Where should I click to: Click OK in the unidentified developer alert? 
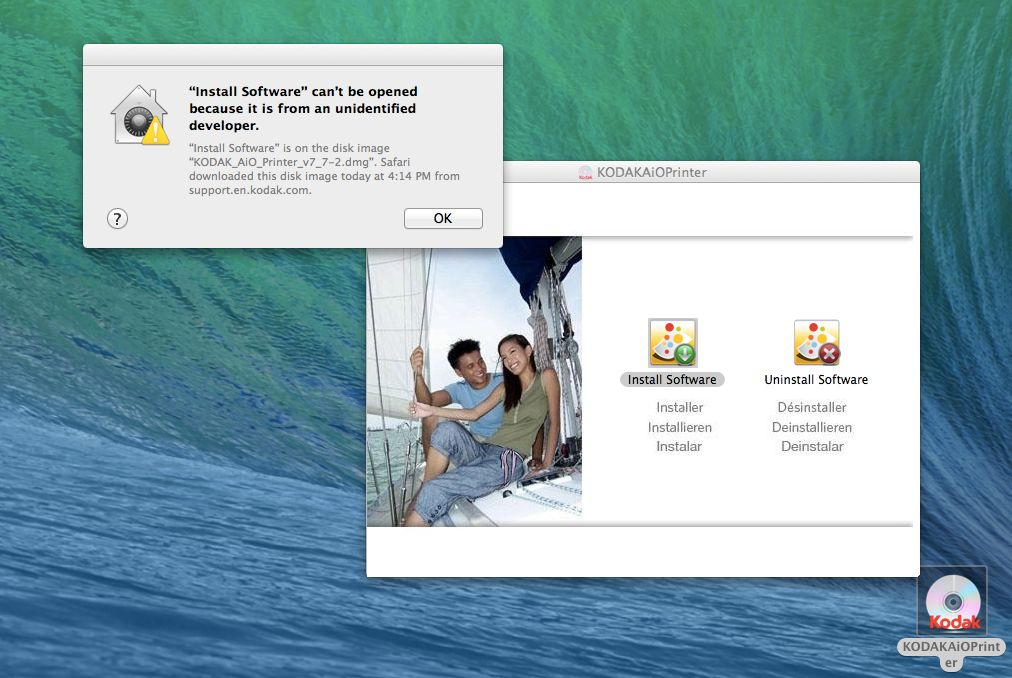[x=443, y=218]
